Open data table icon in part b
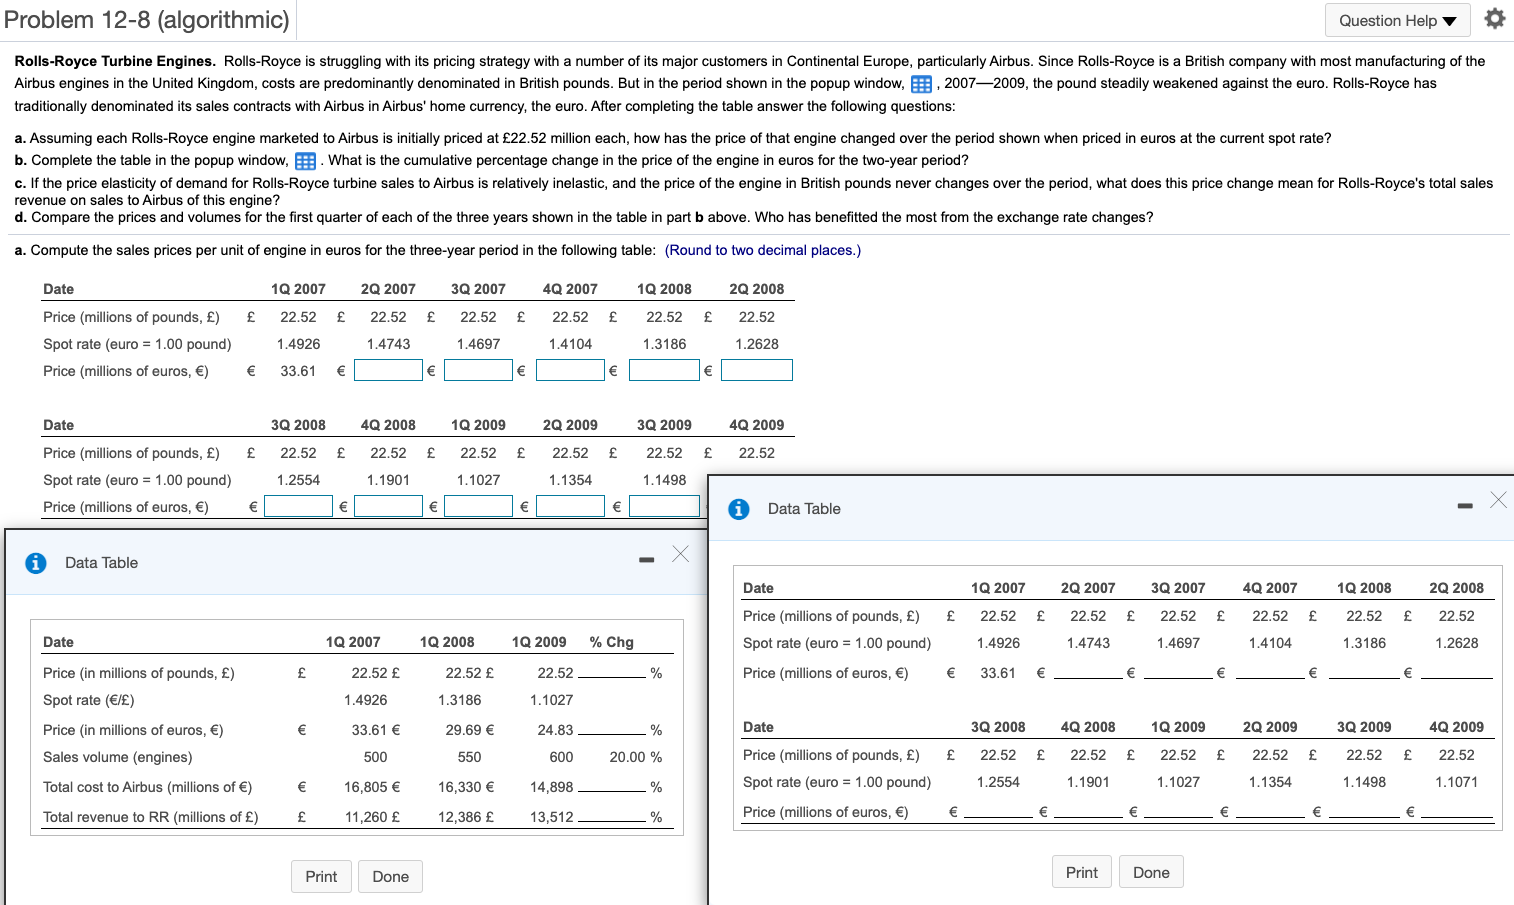 pyautogui.click(x=305, y=161)
